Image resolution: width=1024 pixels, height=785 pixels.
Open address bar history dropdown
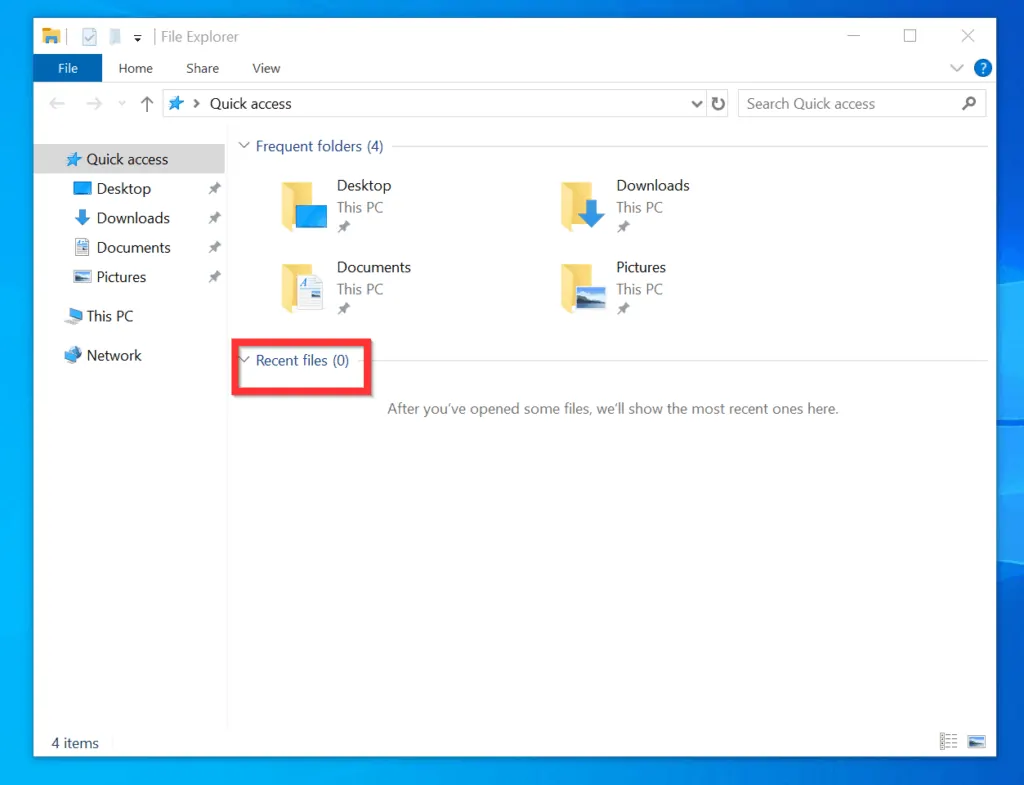coord(697,104)
